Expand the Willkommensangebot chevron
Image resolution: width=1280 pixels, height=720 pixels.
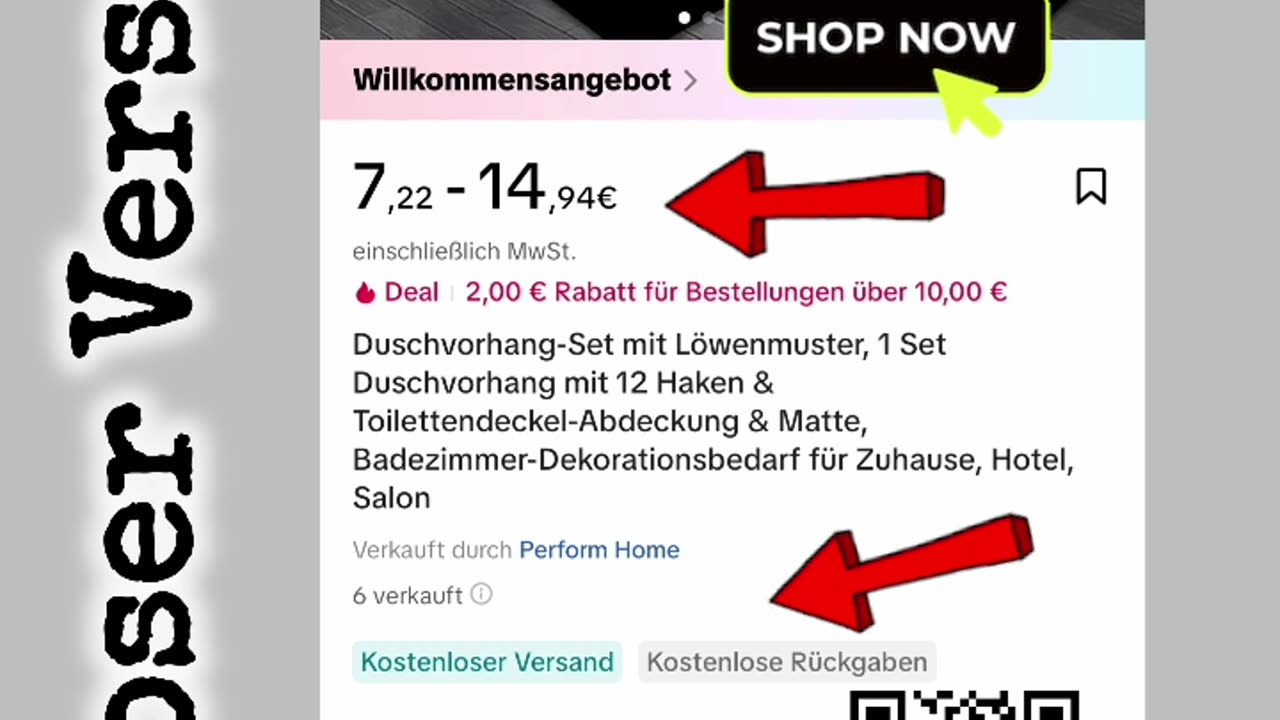689,81
